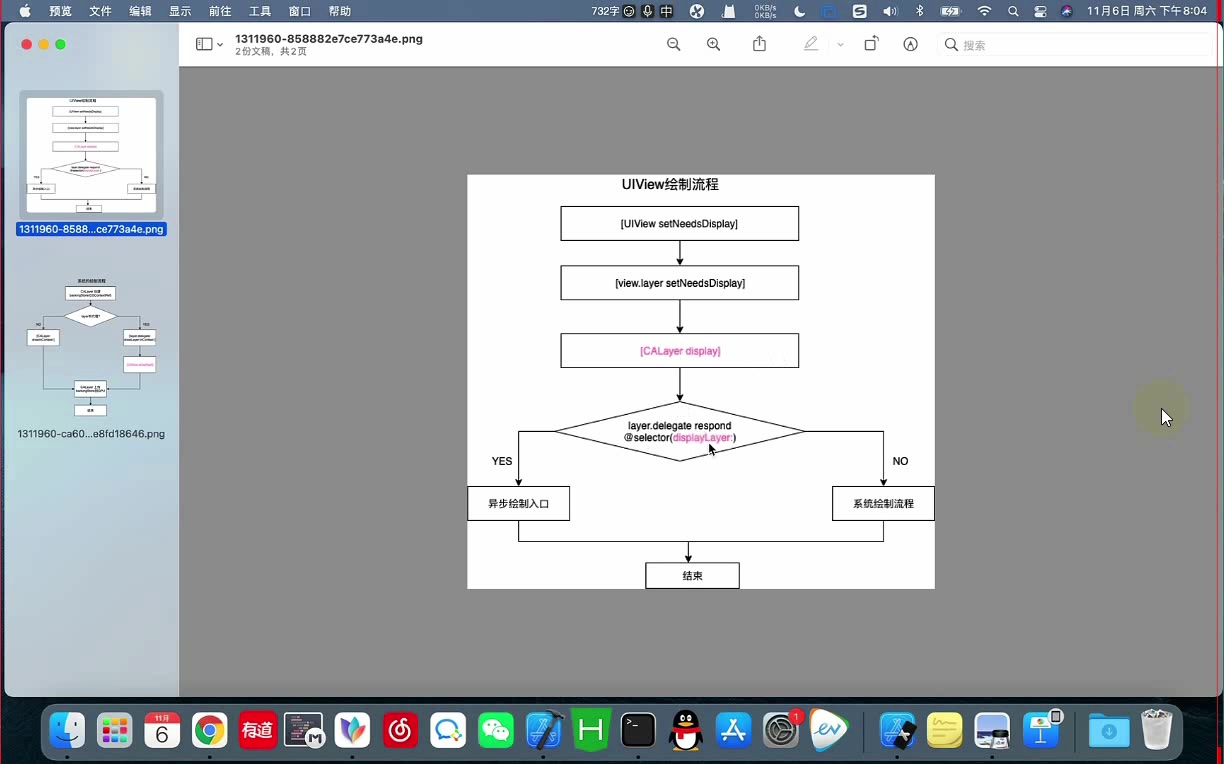Open the 工具 menu in the menu bar
Viewport: 1224px width, 764px height.
[x=260, y=11]
